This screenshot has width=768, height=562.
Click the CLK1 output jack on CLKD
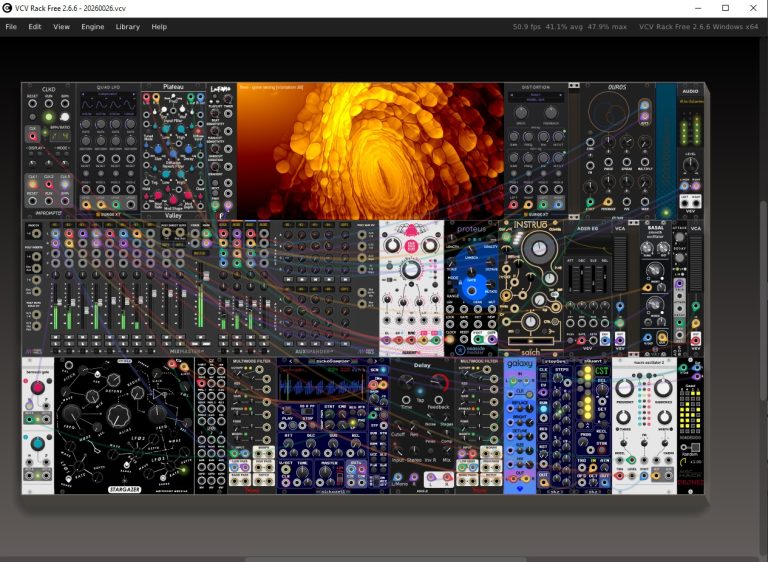pyautogui.click(x=32, y=184)
